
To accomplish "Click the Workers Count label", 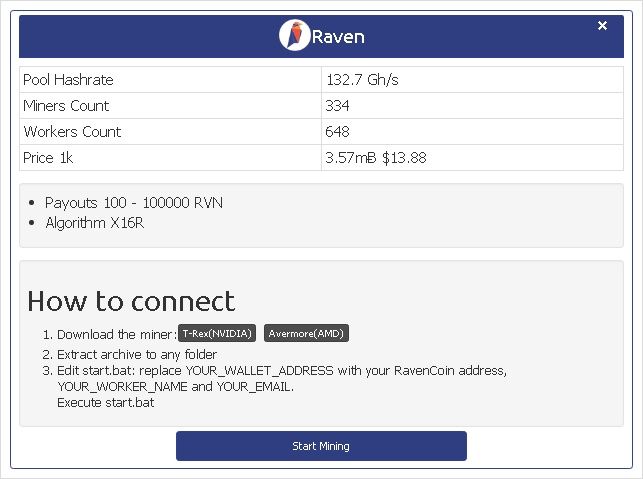I will 72,132.
